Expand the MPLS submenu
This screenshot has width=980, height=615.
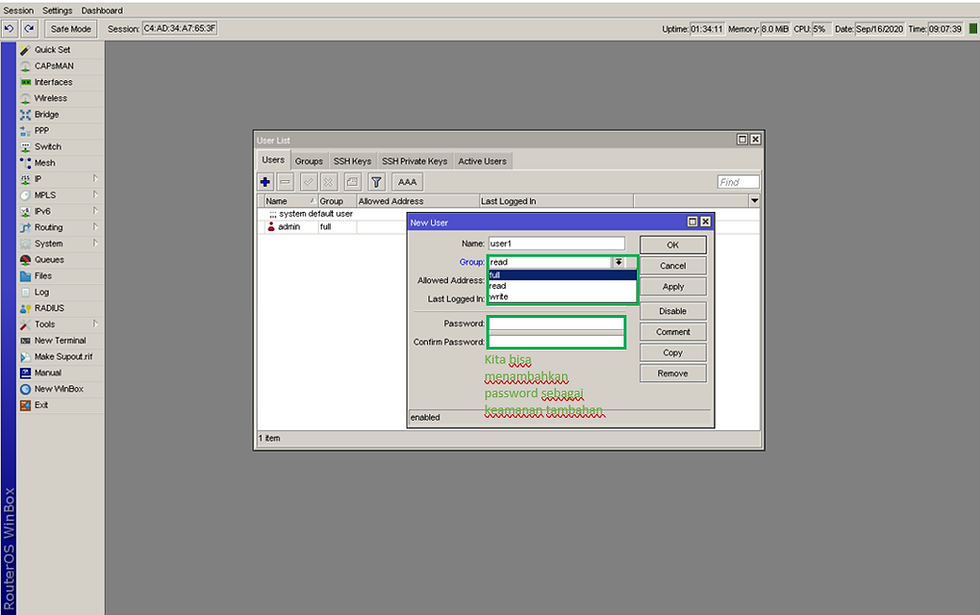tap(60, 196)
